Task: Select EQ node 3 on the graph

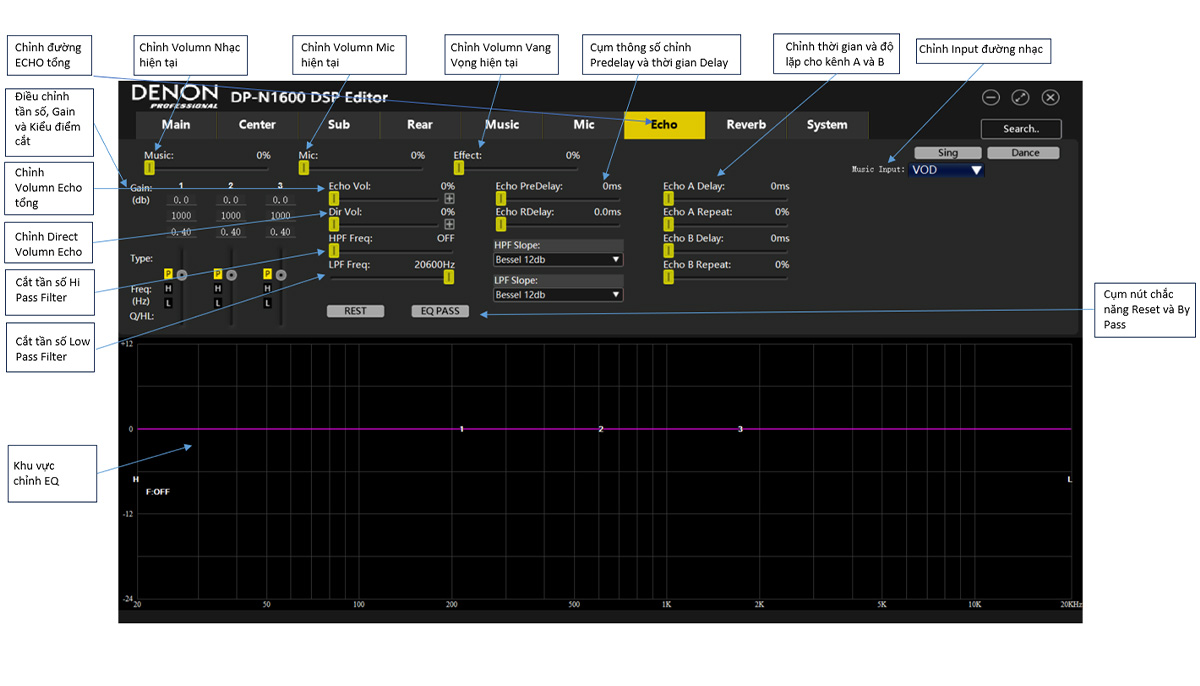Action: point(740,429)
